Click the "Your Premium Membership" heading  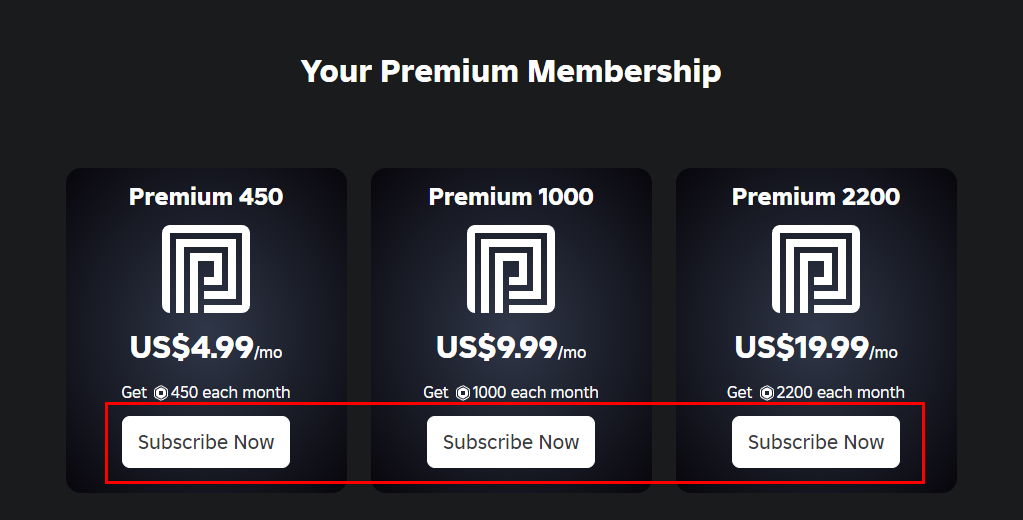(511, 72)
